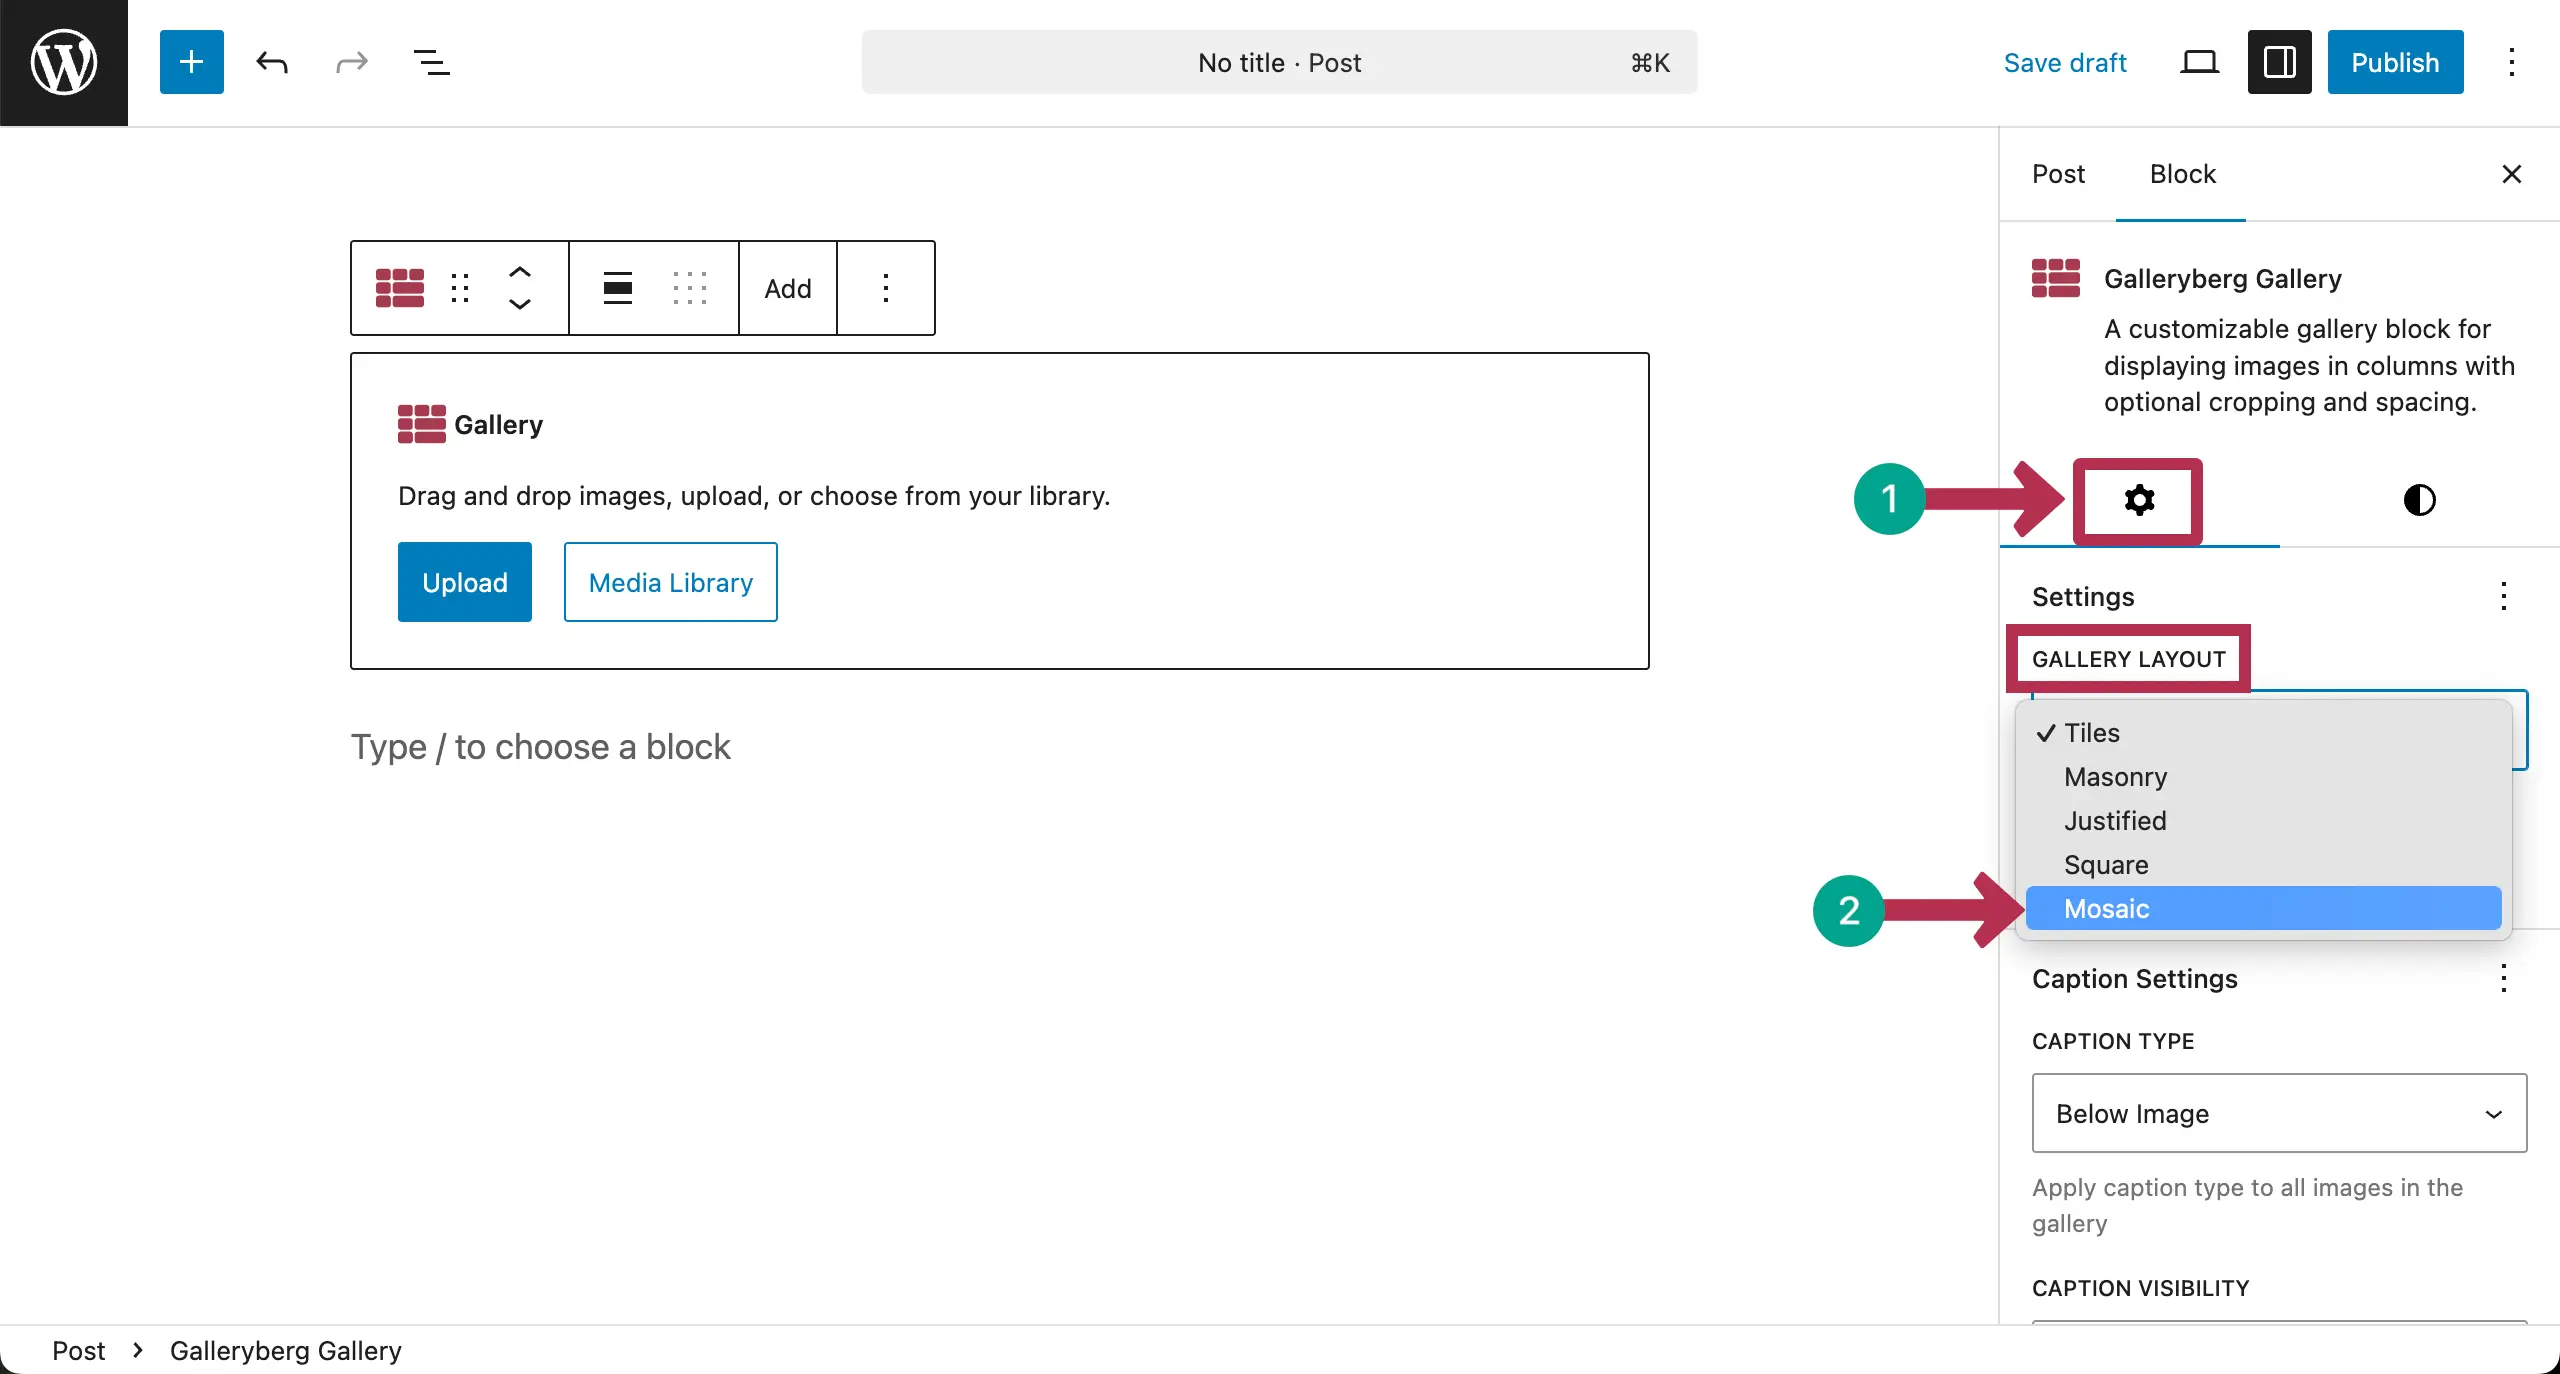Click the align icon in the block toolbar

click(618, 288)
